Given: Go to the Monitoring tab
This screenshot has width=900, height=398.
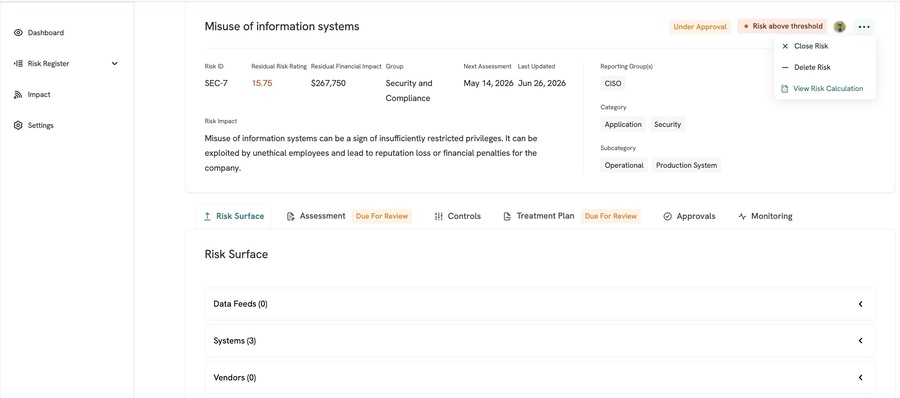Looking at the screenshot, I should 765,217.
